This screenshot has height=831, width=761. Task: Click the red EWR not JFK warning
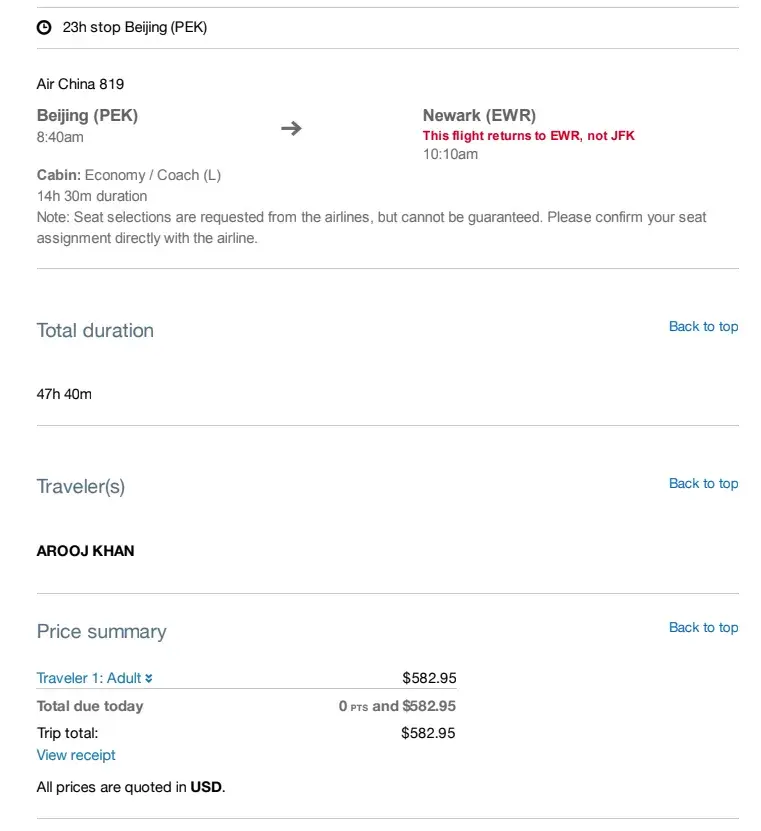(x=528, y=135)
